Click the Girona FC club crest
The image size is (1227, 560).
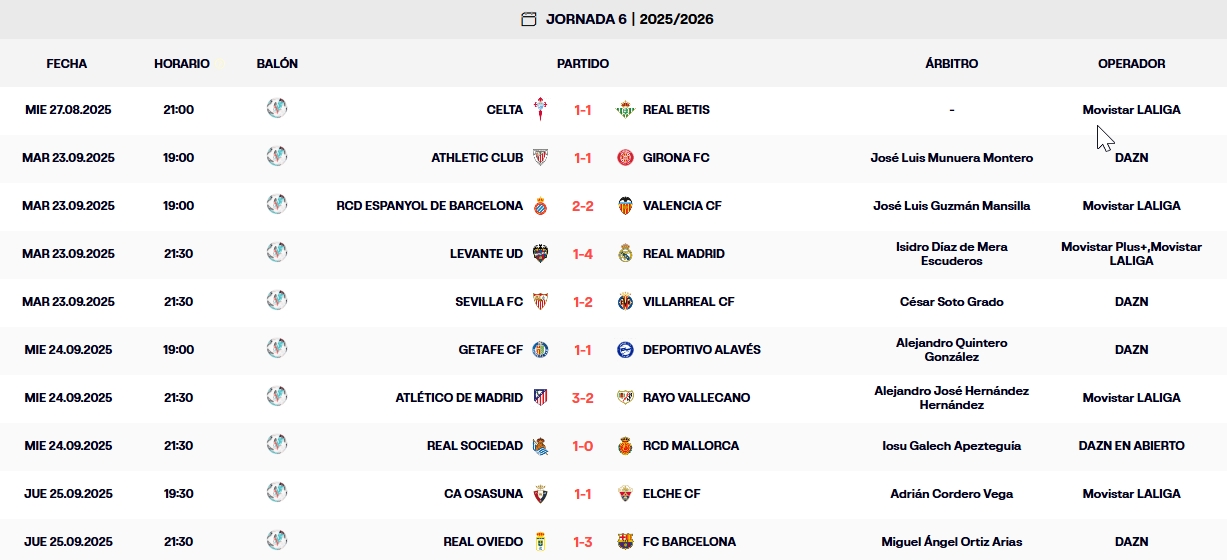click(625, 158)
